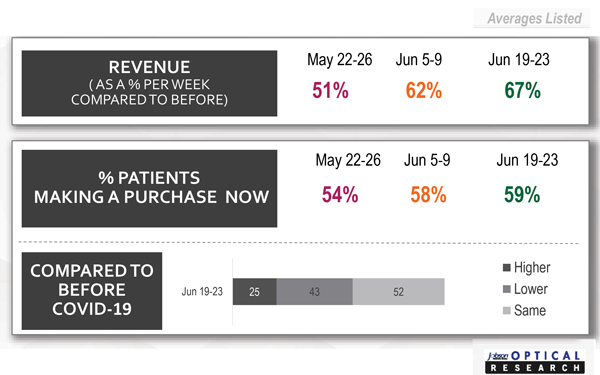
Task: Select the orange 58% purchase value
Action: click(x=428, y=194)
